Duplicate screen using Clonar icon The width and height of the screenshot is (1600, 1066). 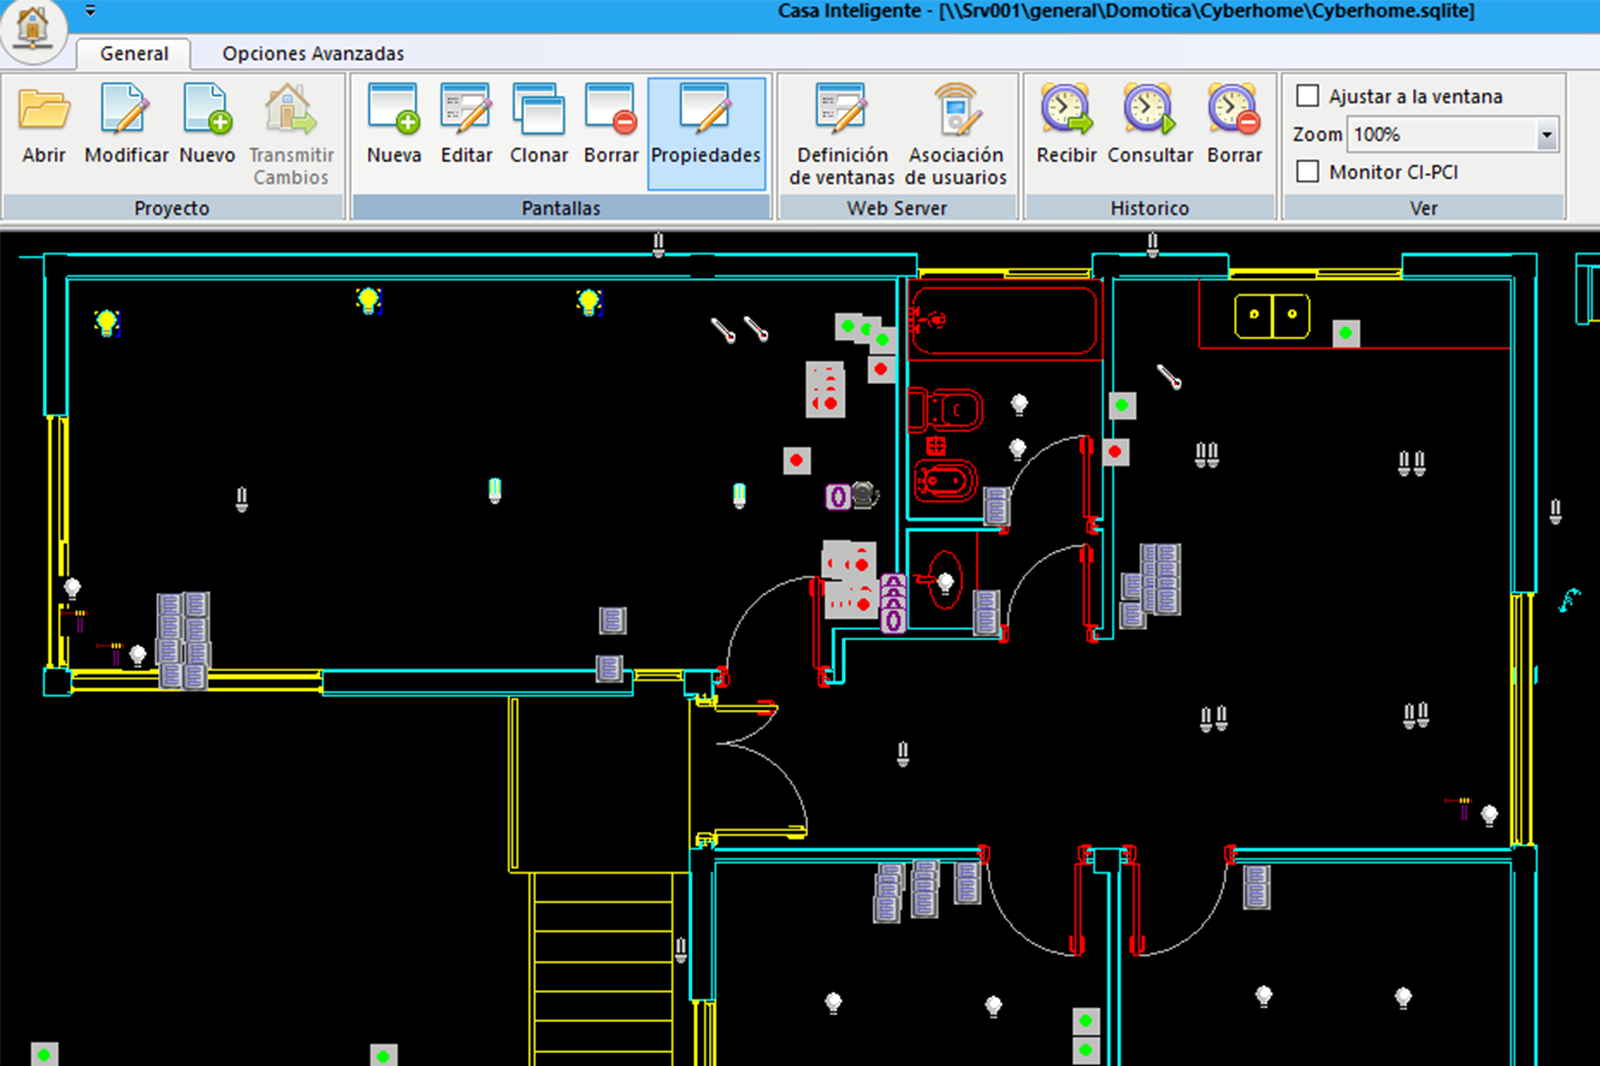point(539,110)
